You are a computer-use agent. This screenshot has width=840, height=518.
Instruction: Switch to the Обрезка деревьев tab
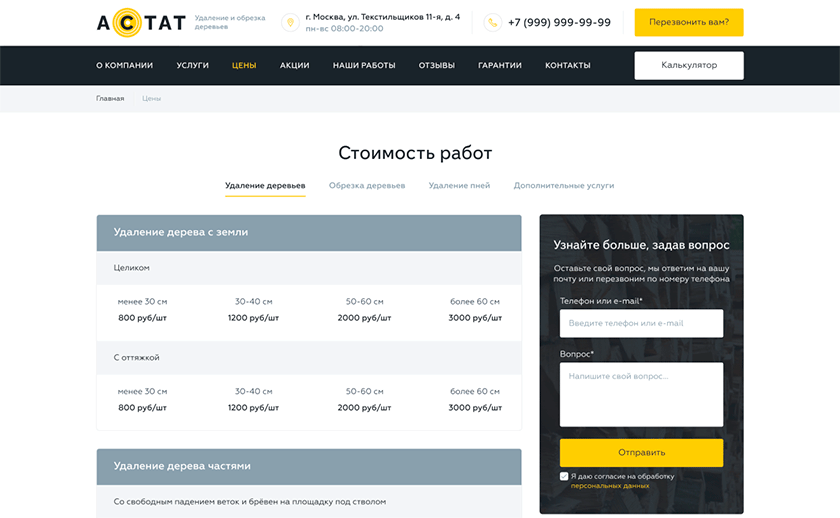tap(367, 186)
